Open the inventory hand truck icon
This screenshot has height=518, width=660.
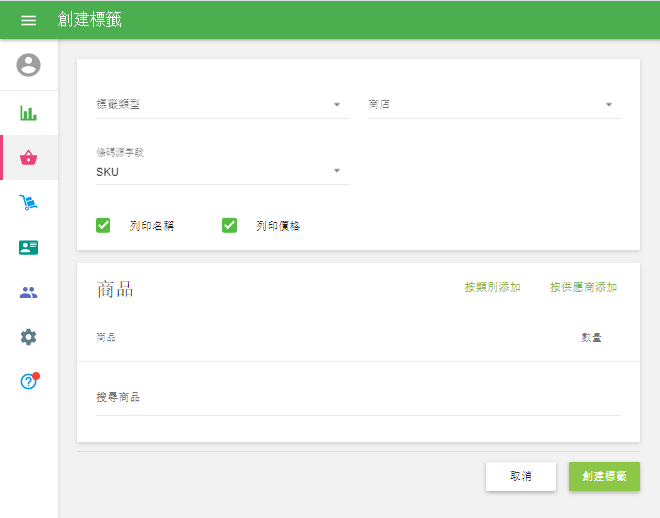(x=29, y=203)
